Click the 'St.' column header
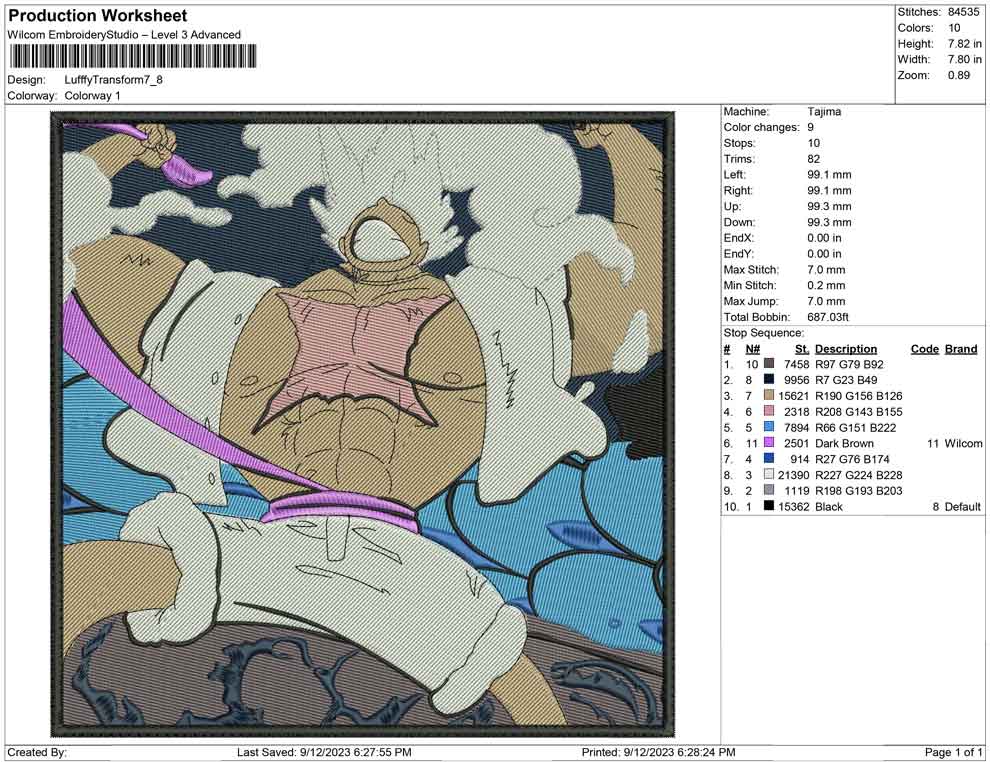Viewport: 990px width, 762px height. (x=802, y=349)
